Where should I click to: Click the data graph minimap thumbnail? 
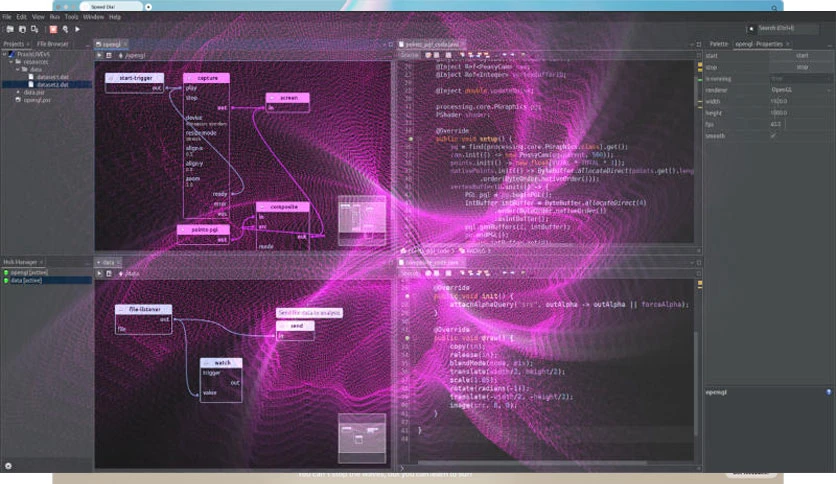coord(362,438)
